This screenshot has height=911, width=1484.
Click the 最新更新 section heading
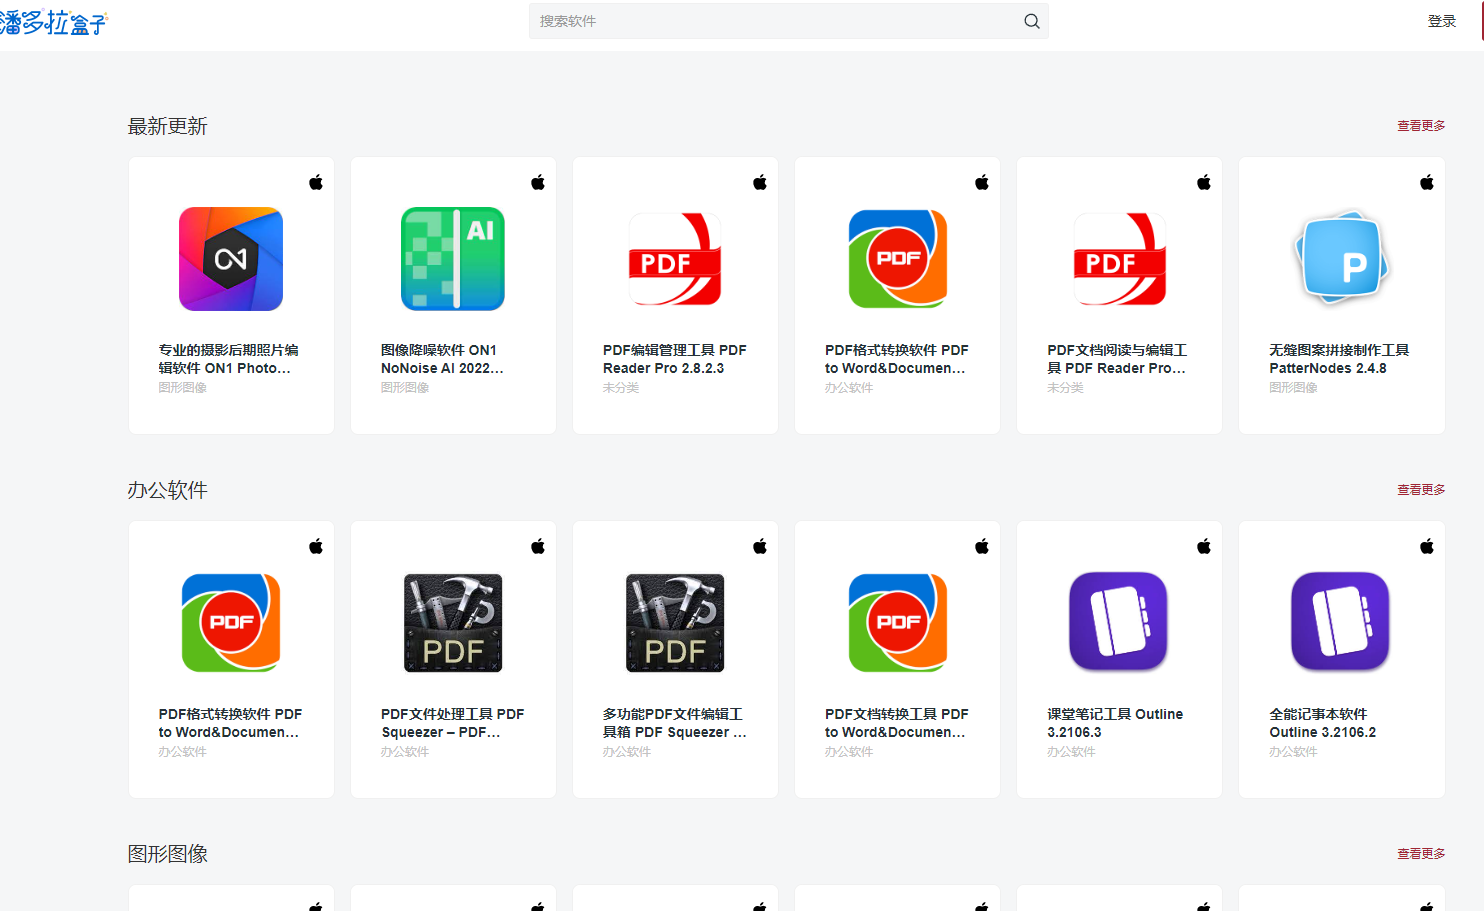(x=168, y=126)
